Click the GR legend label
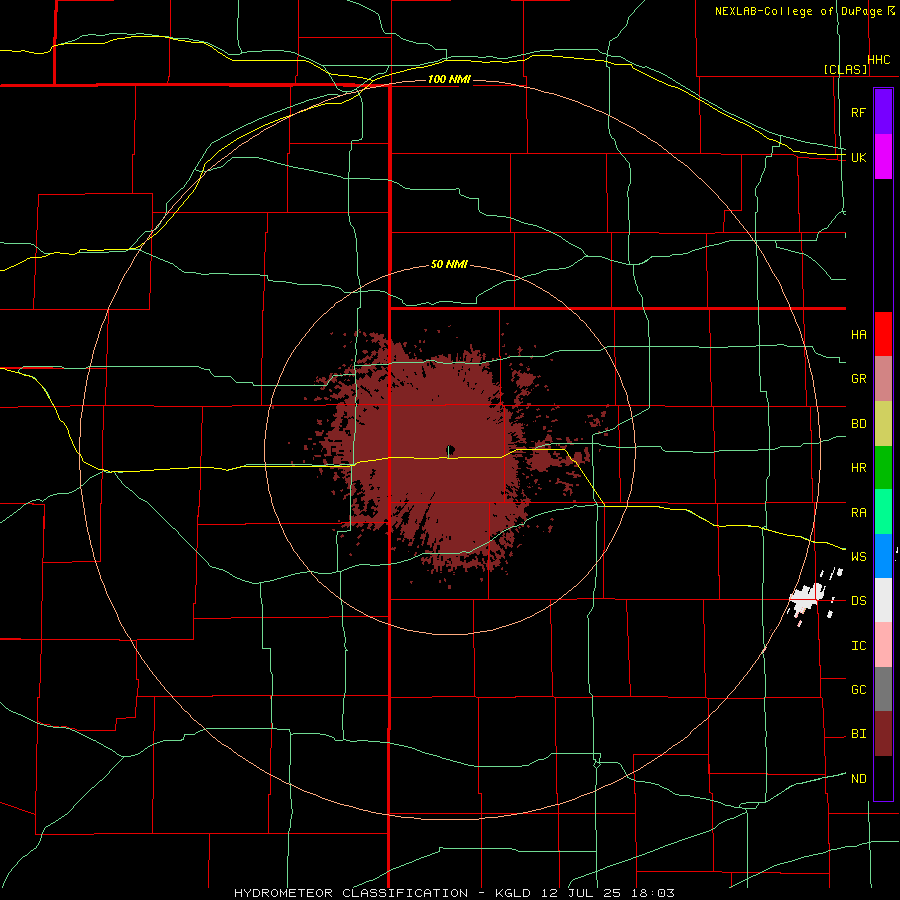Screen dimensions: 900x900 (x=858, y=379)
